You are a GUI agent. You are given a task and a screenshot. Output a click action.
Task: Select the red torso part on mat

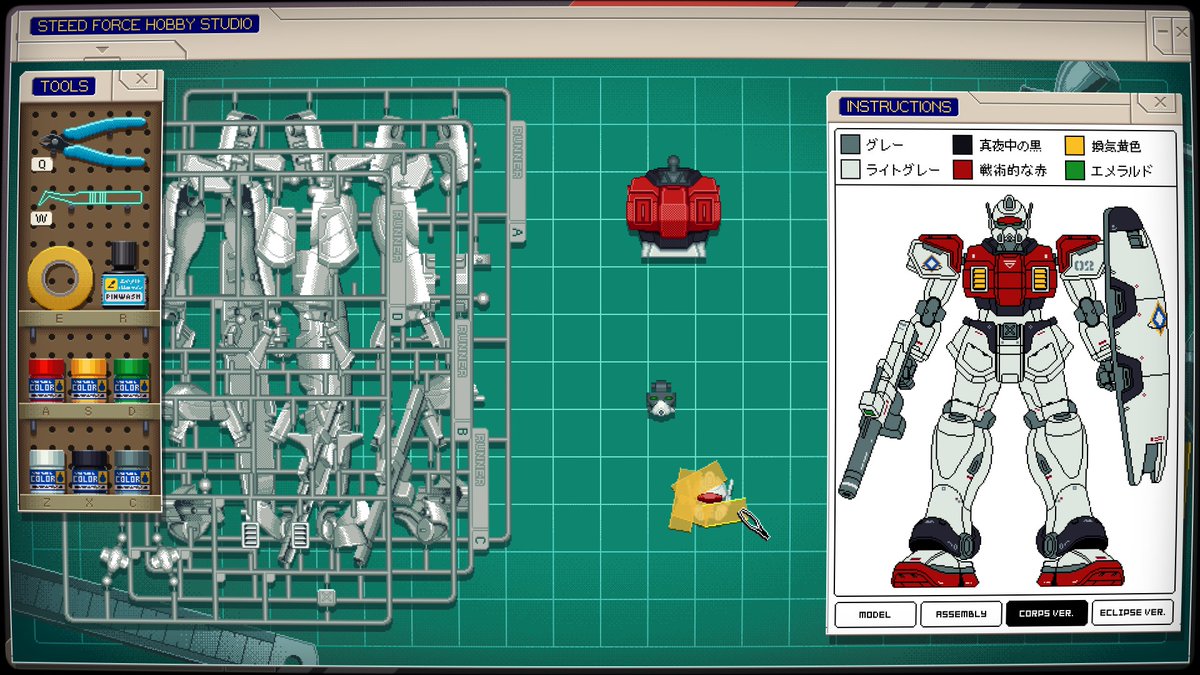point(675,209)
